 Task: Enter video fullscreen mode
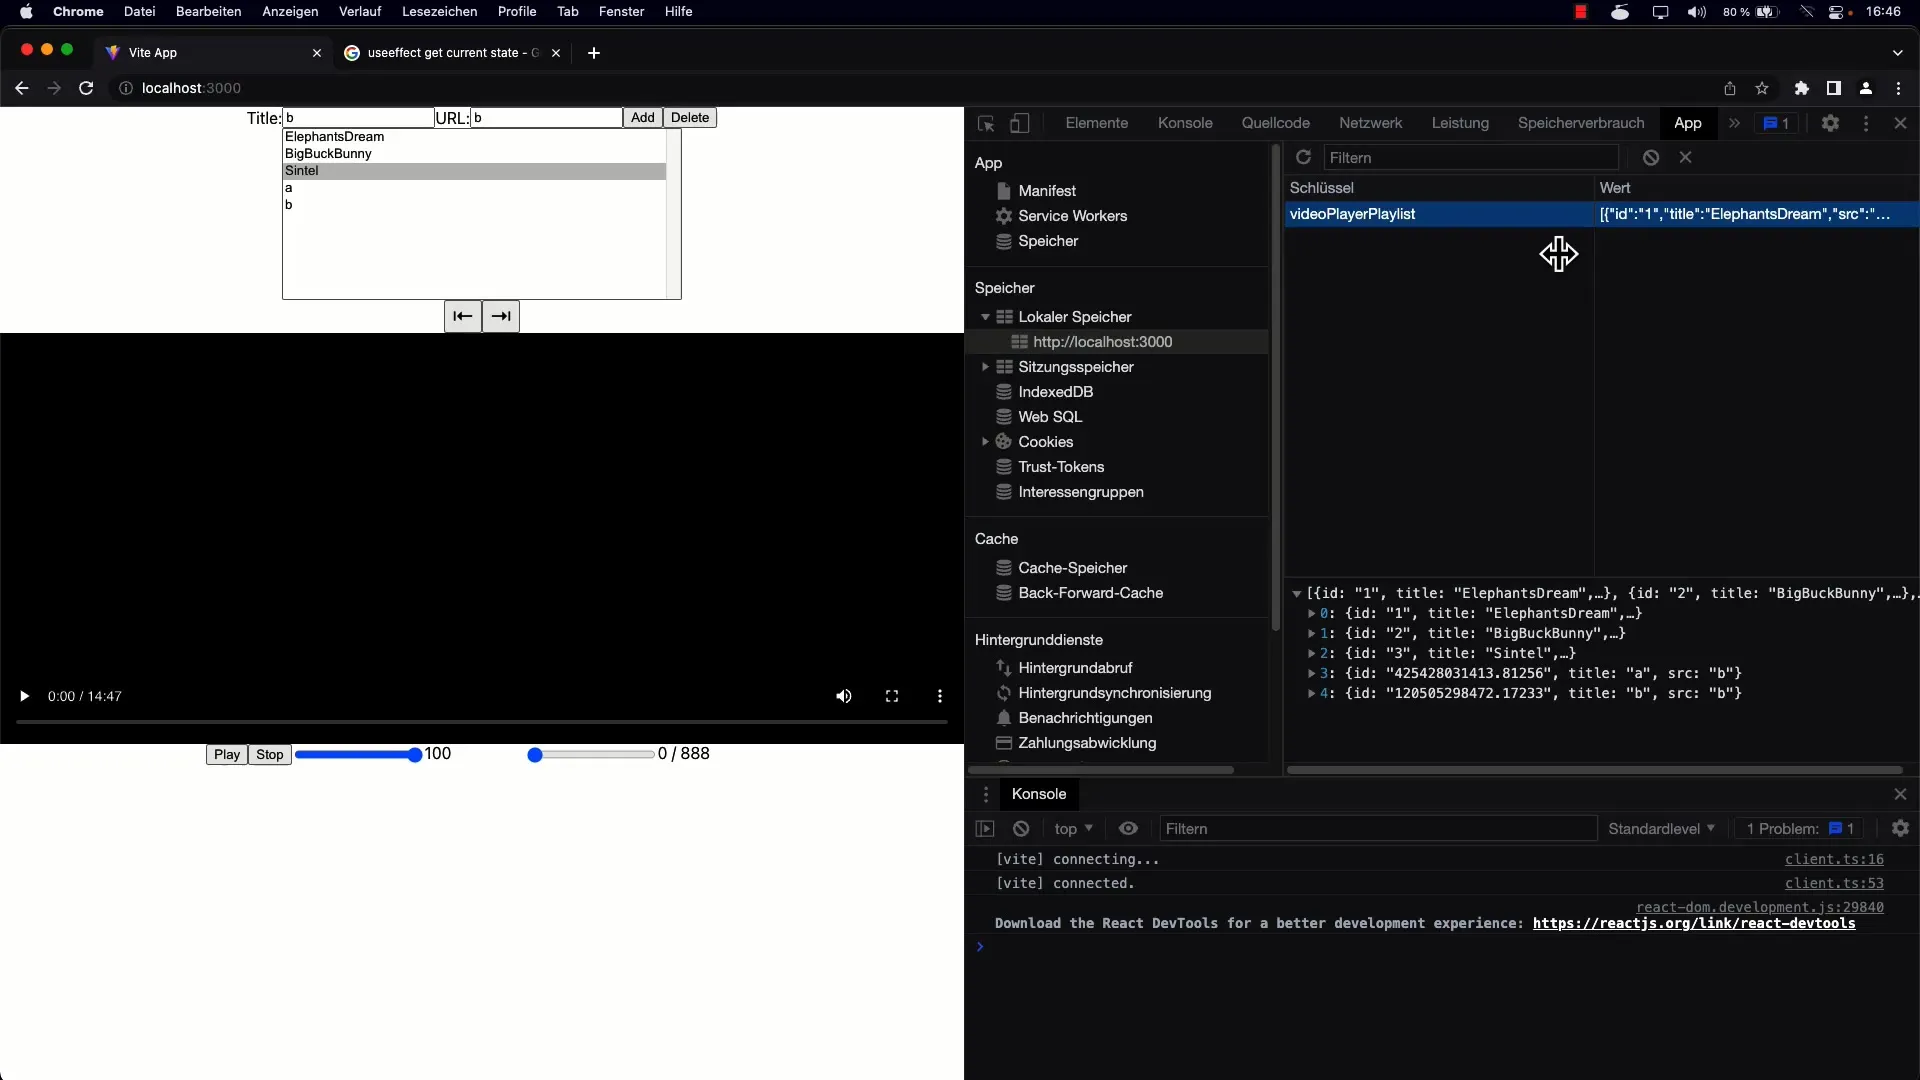coord(892,696)
